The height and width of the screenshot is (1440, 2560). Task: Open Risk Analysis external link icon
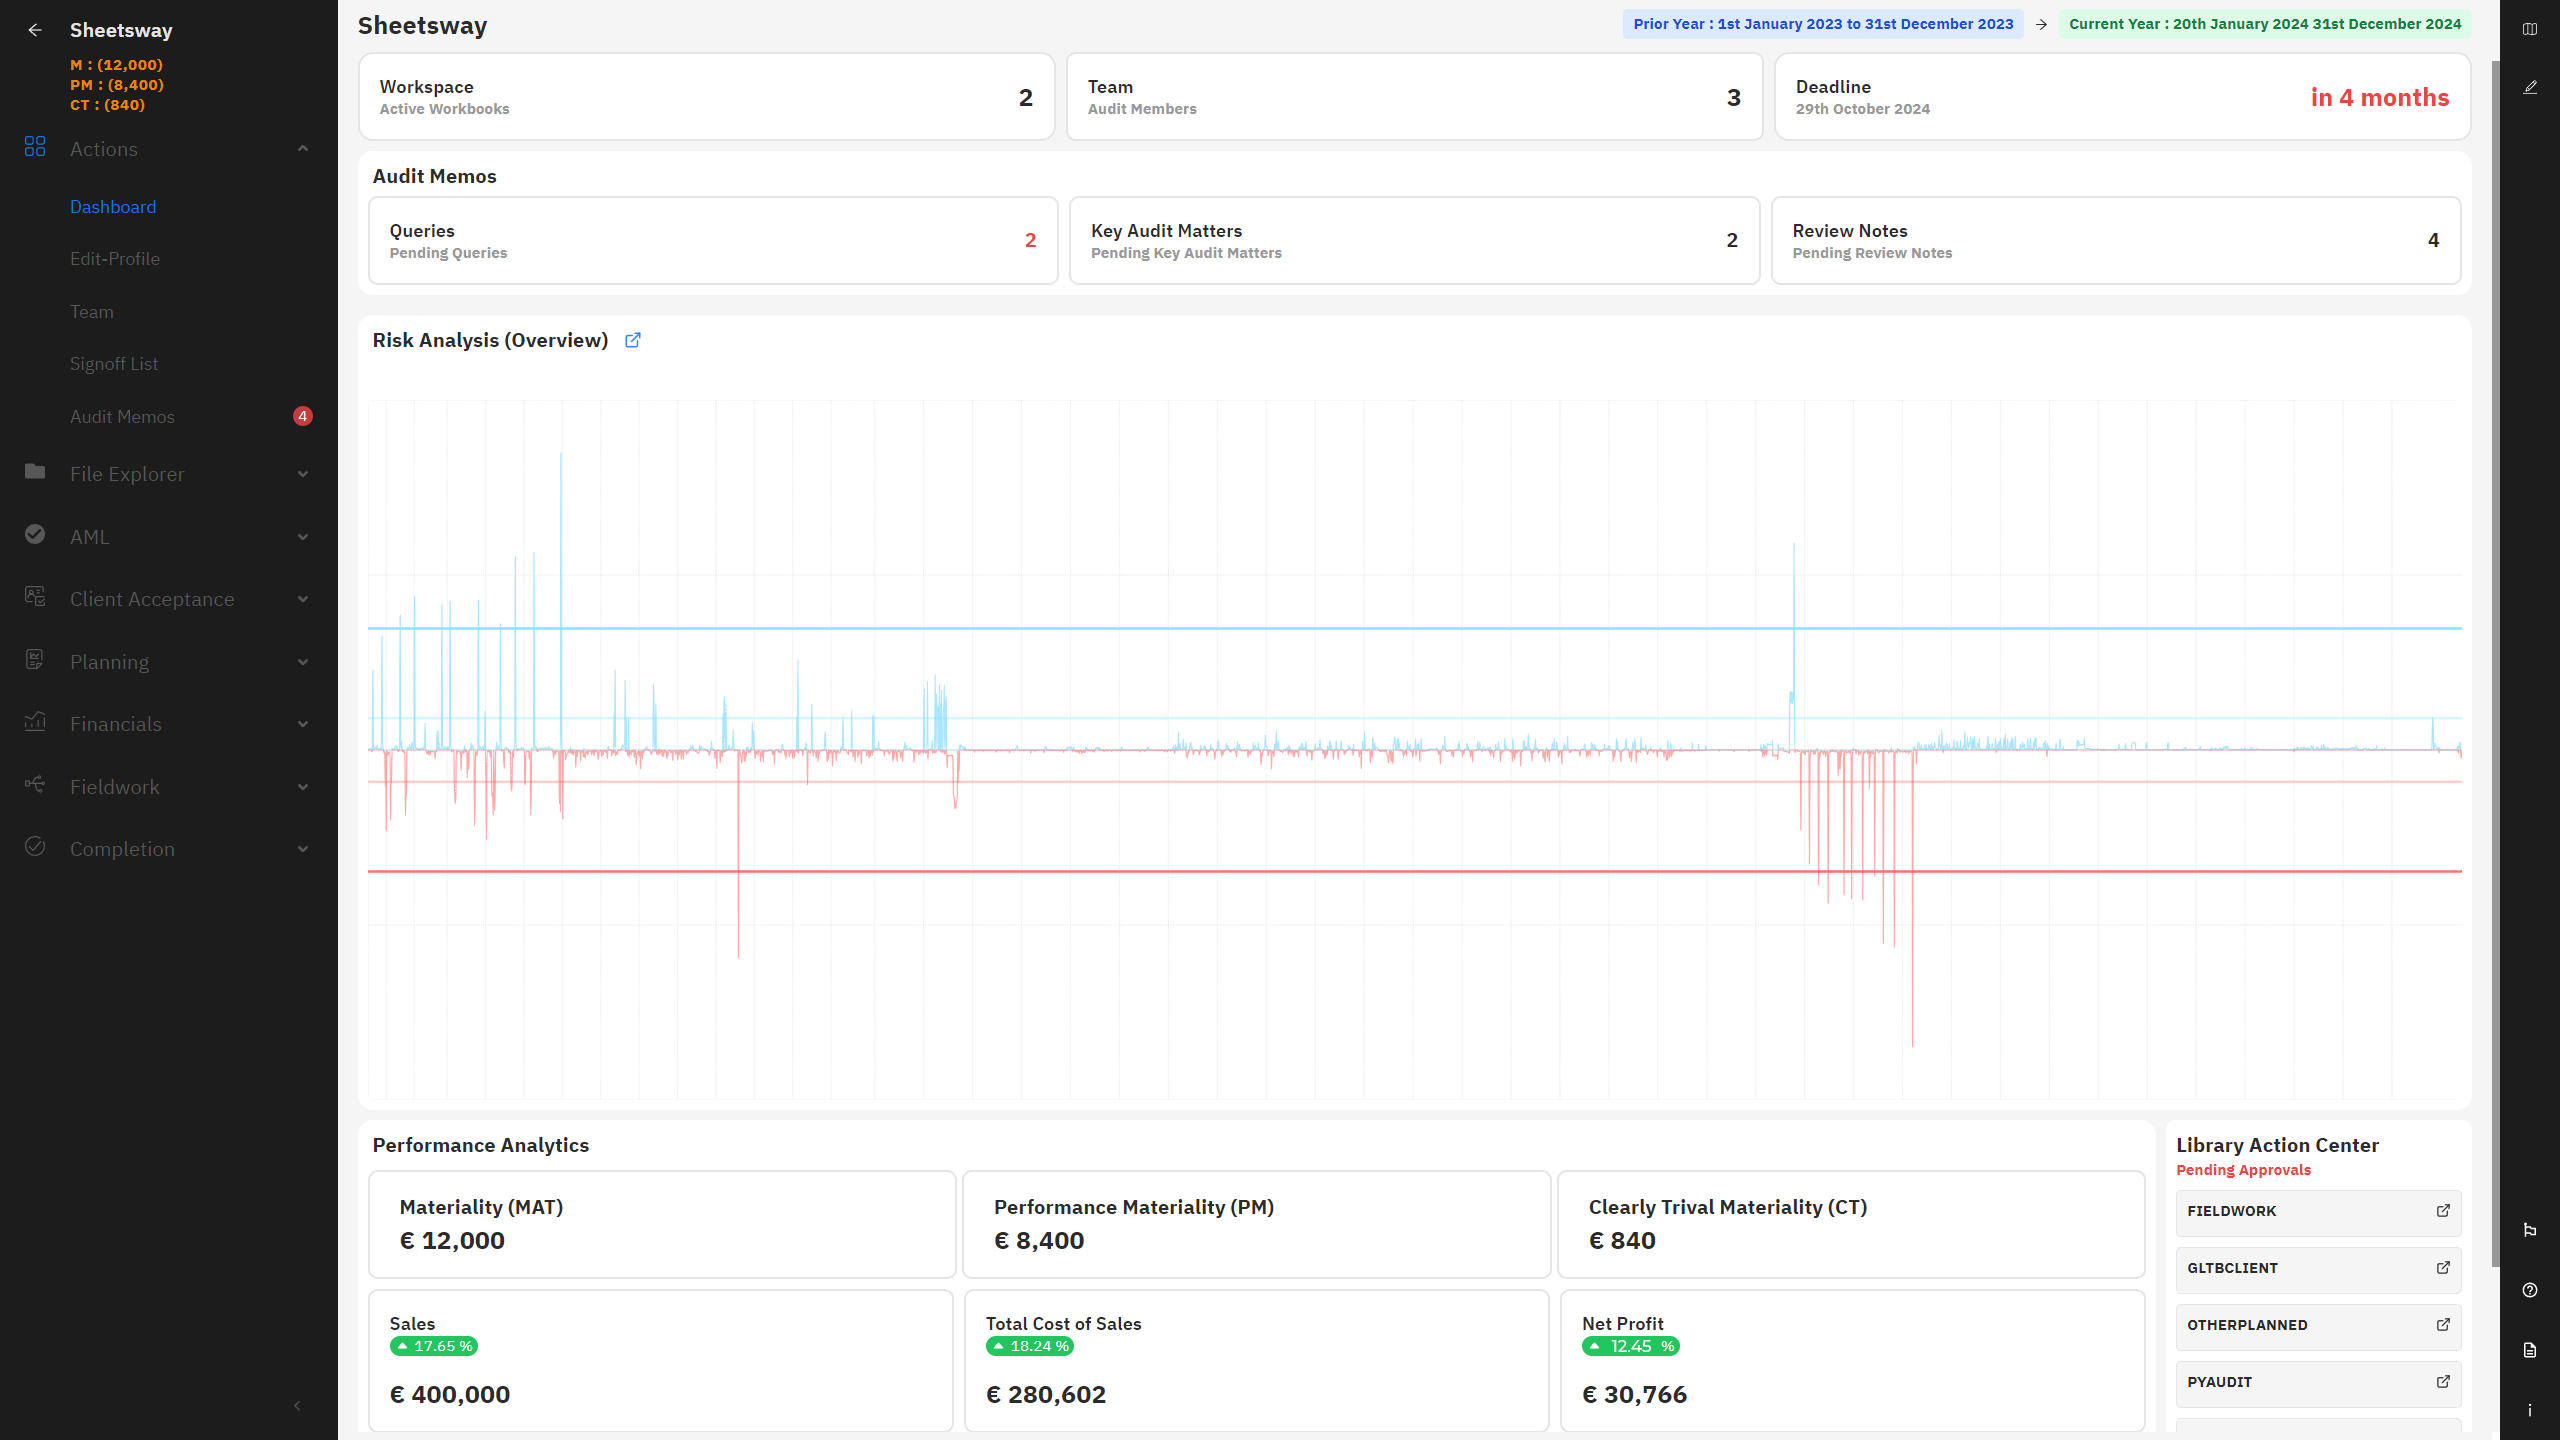coord(632,340)
